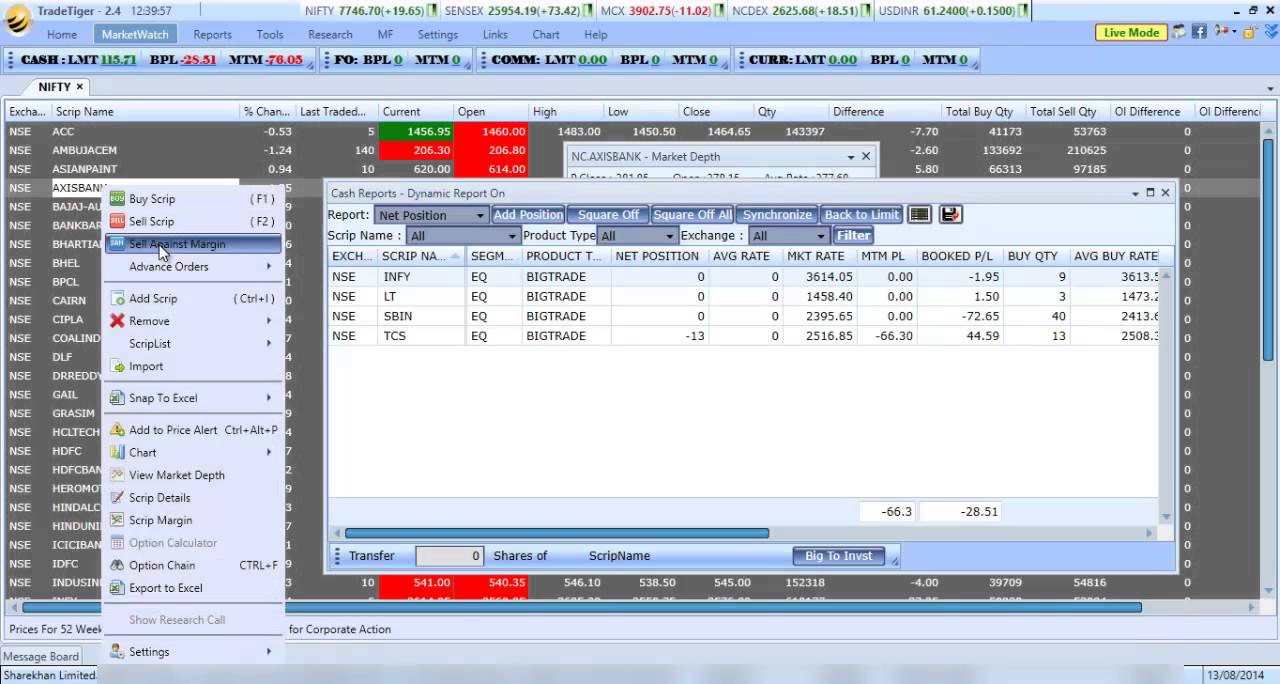
Task: Open the Settings menu in menu bar
Action: point(438,34)
